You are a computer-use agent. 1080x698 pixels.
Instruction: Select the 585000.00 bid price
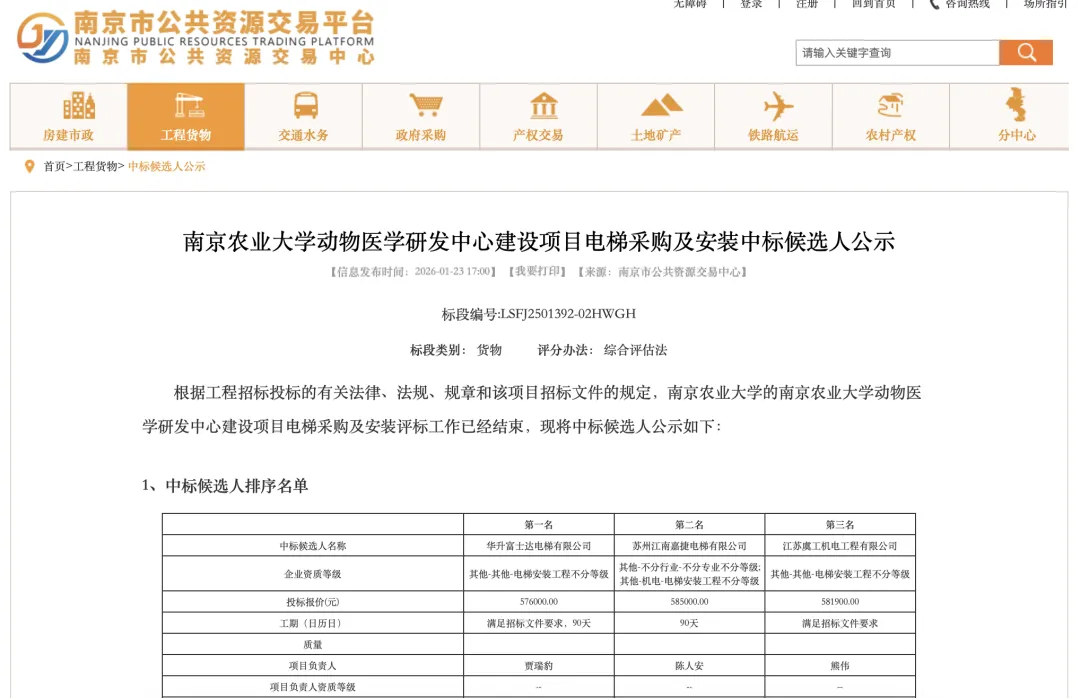point(689,602)
